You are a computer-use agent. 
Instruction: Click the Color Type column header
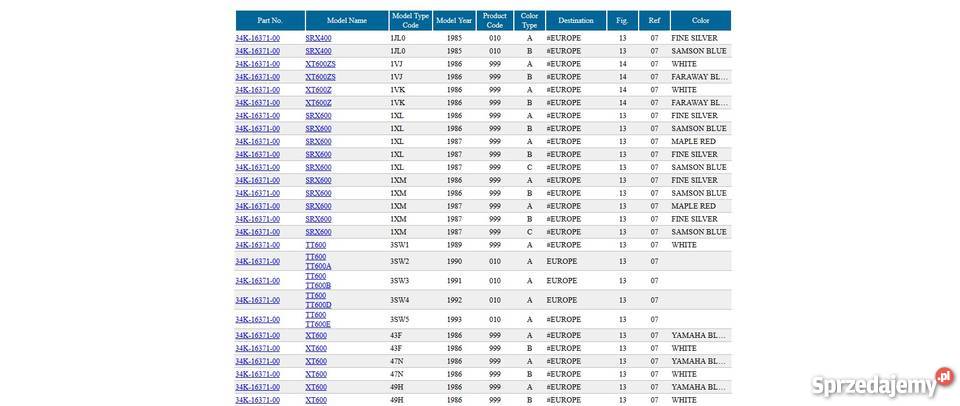pyautogui.click(x=529, y=20)
